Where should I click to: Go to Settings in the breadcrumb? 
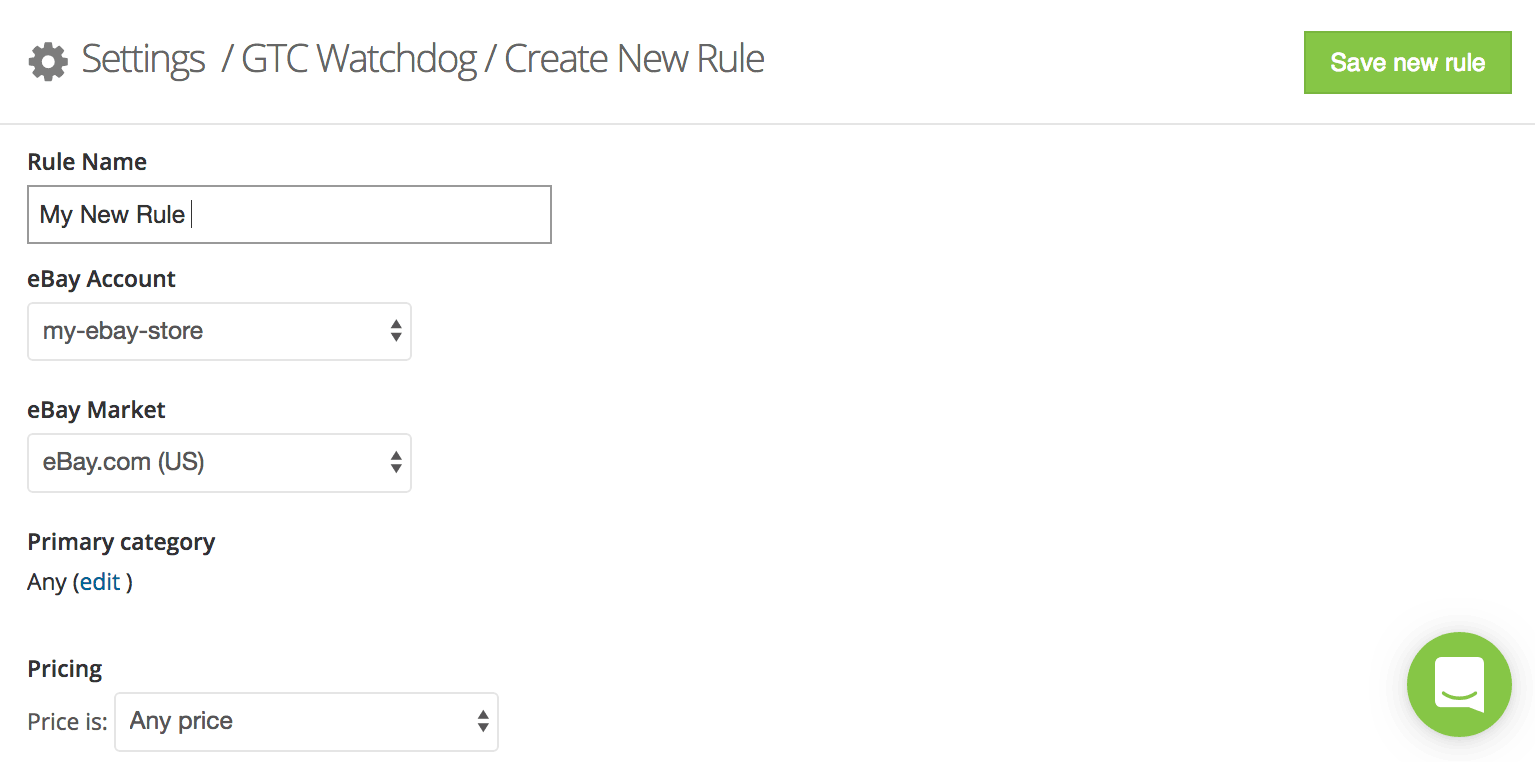tap(143, 60)
